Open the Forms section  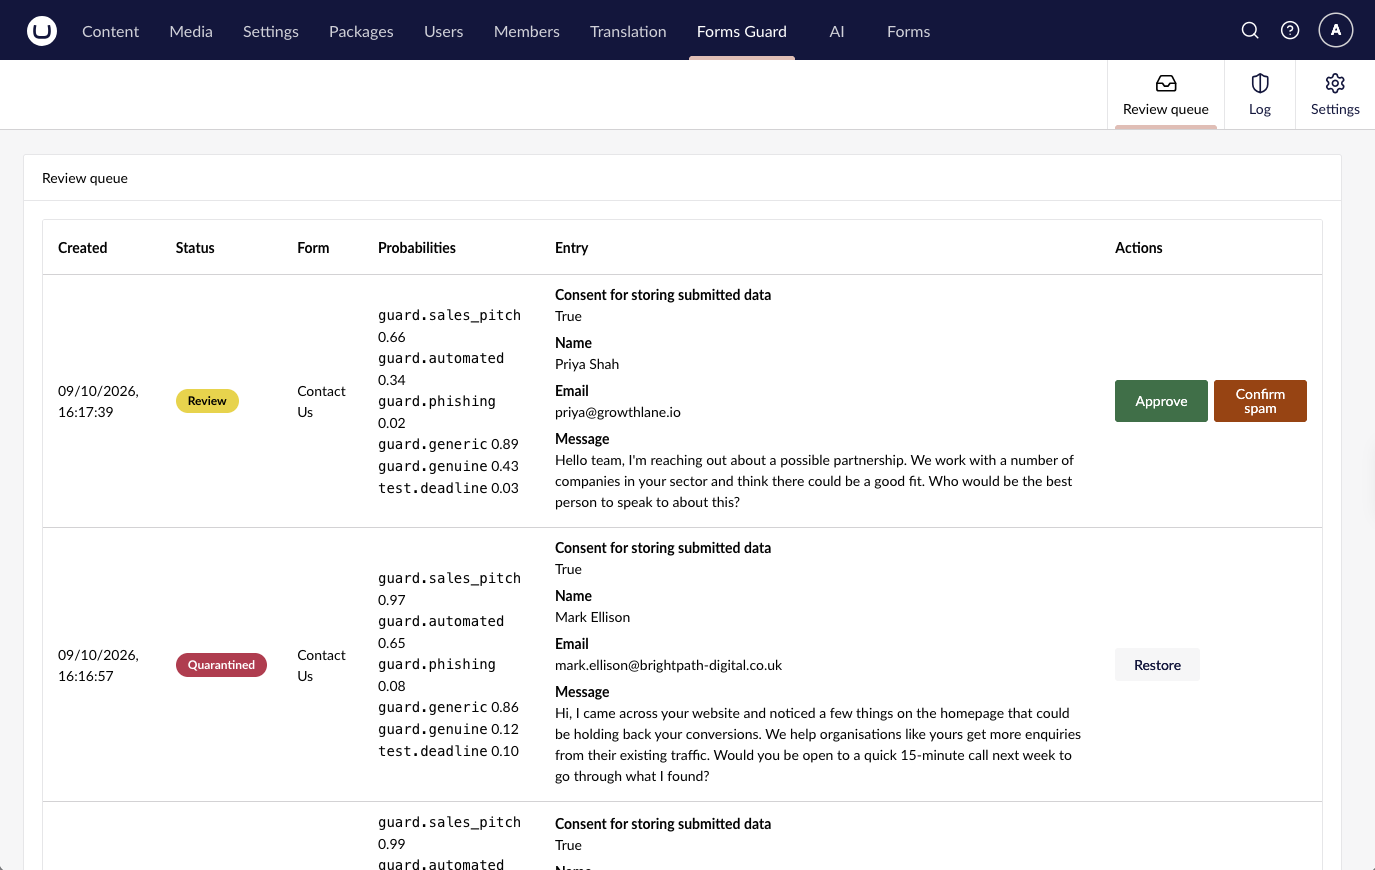[x=909, y=31]
